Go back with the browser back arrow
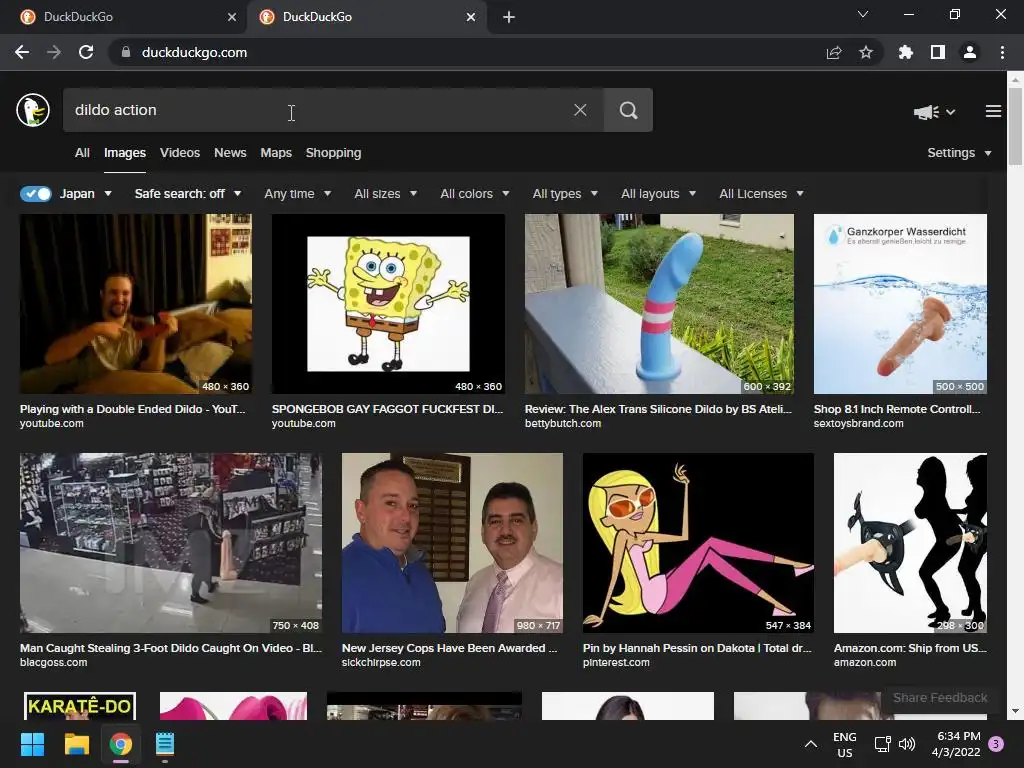 [x=22, y=52]
